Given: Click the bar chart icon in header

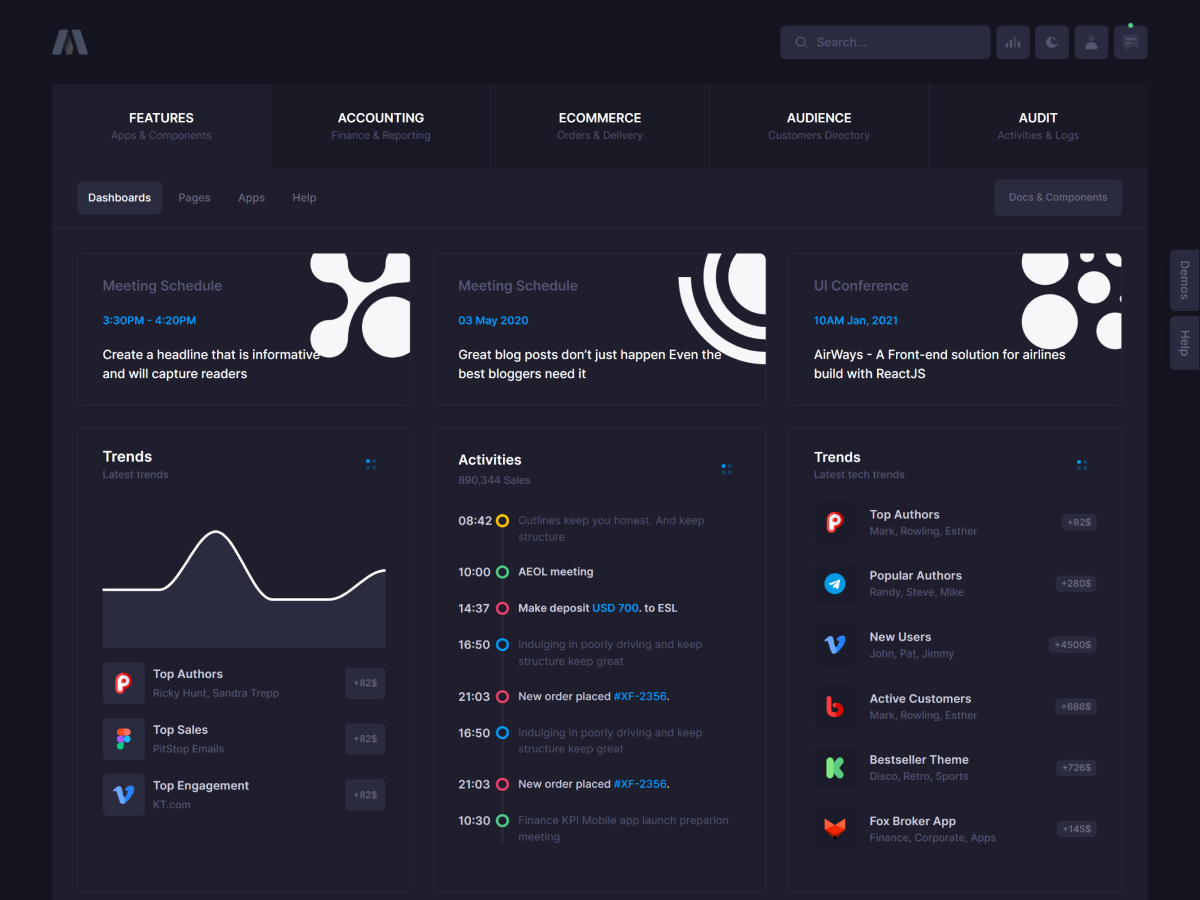Looking at the screenshot, I should coord(1013,42).
